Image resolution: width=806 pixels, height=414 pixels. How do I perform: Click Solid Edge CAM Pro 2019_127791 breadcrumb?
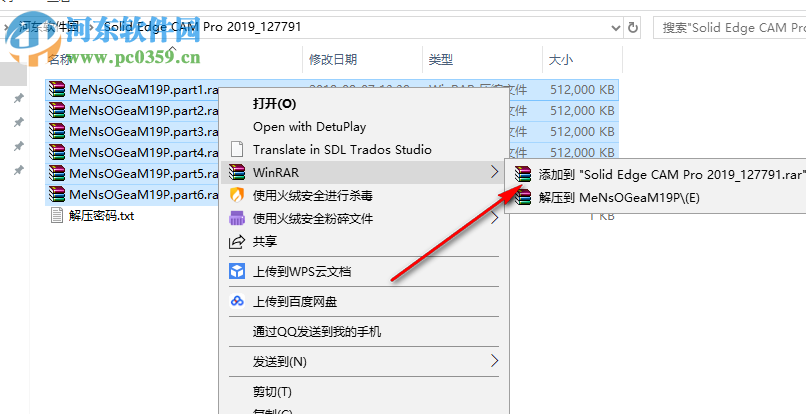203,26
